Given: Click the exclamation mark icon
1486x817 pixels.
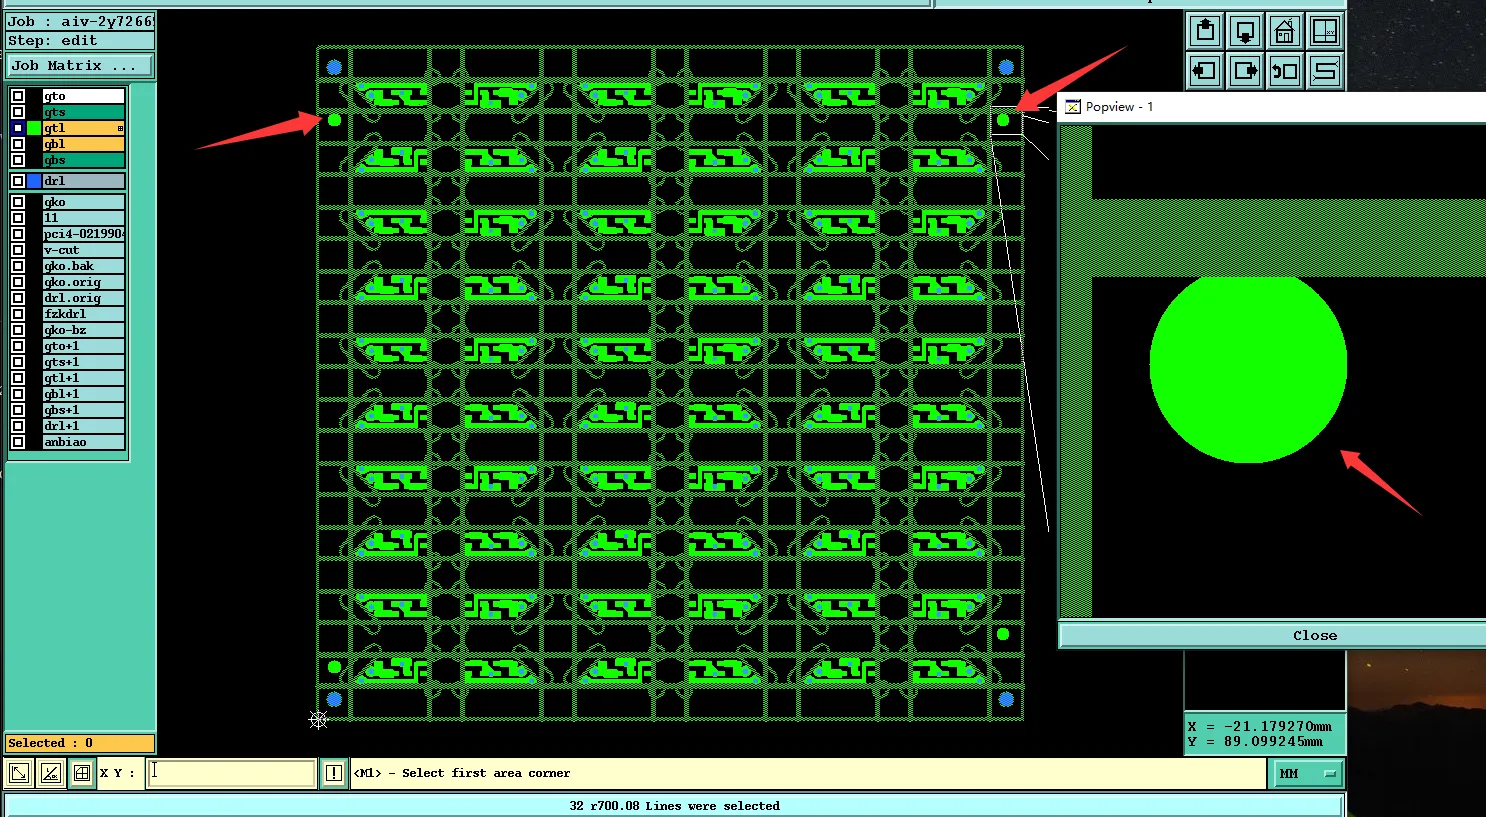Looking at the screenshot, I should click(x=334, y=773).
